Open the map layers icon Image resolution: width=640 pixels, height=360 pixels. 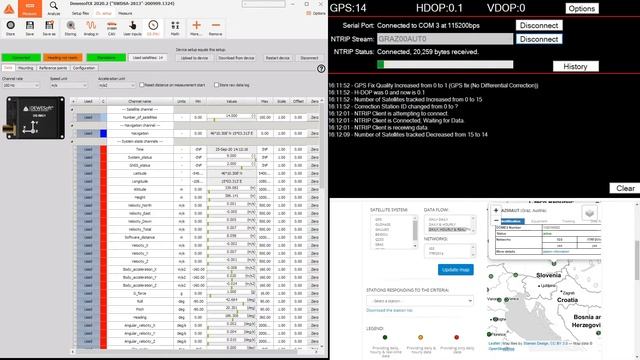click(x=589, y=213)
